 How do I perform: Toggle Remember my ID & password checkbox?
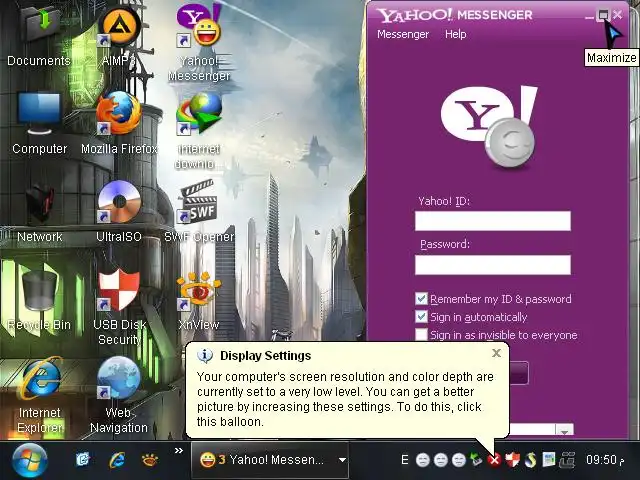[x=421, y=299]
